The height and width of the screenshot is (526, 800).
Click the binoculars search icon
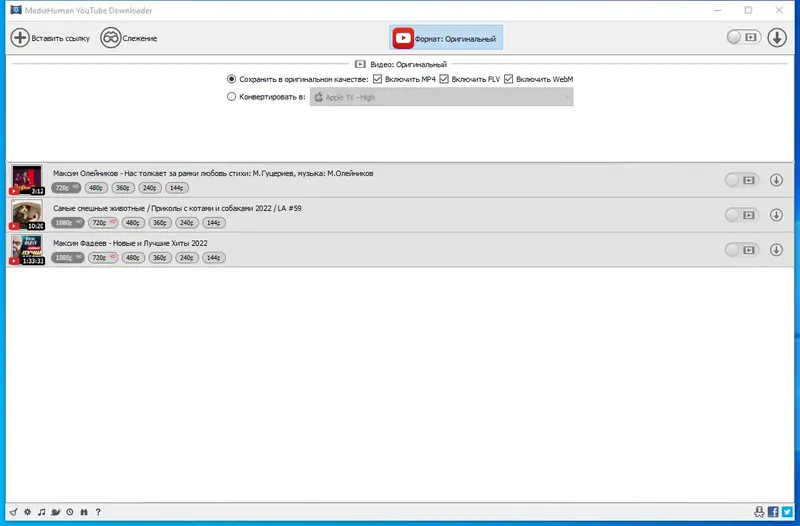tap(84, 512)
